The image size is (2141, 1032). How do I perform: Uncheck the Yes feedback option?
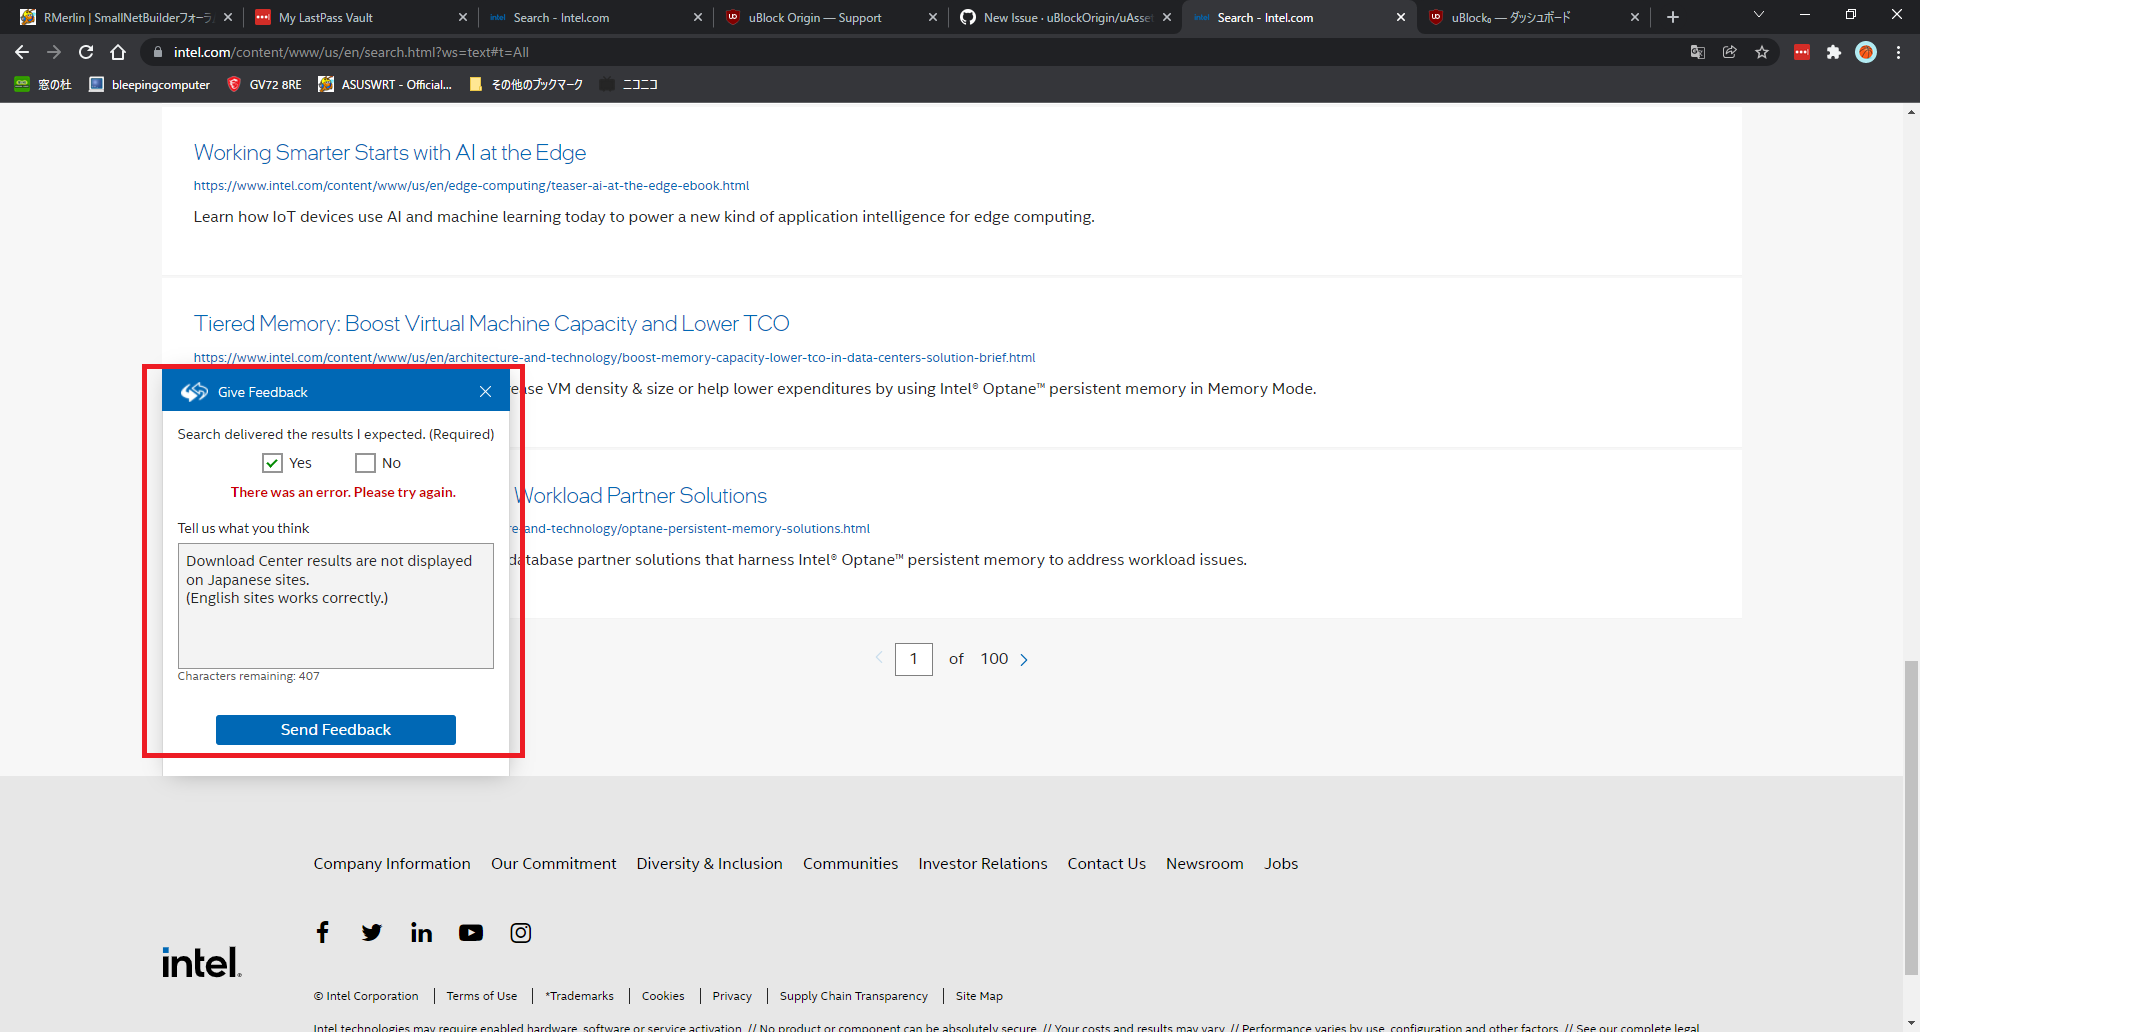click(272, 462)
